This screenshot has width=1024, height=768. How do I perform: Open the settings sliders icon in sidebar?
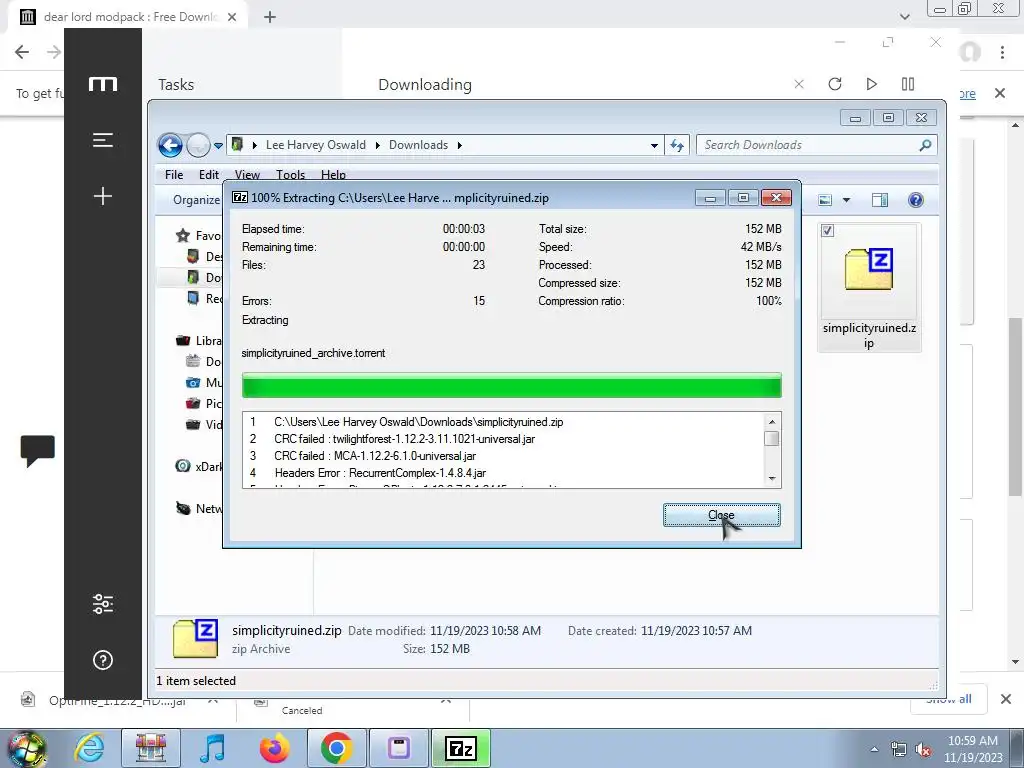click(103, 604)
